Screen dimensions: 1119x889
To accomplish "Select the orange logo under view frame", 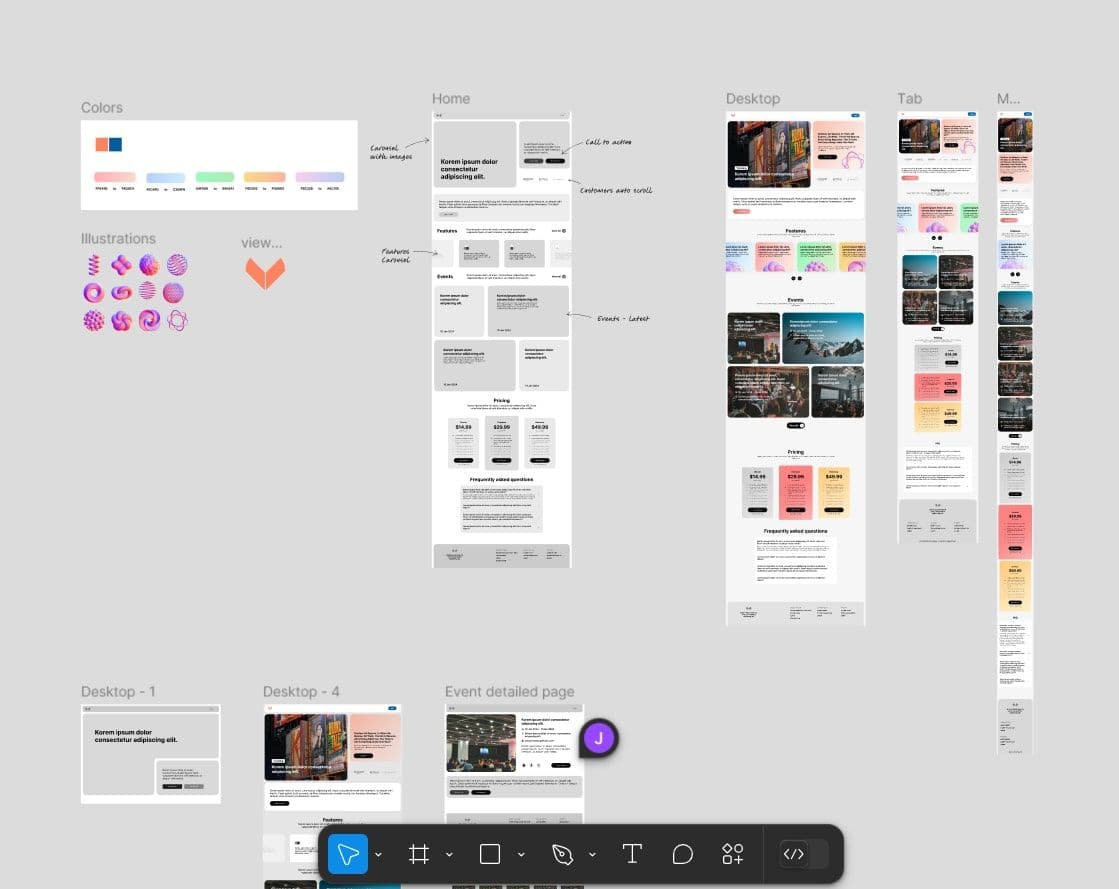I will (x=265, y=272).
